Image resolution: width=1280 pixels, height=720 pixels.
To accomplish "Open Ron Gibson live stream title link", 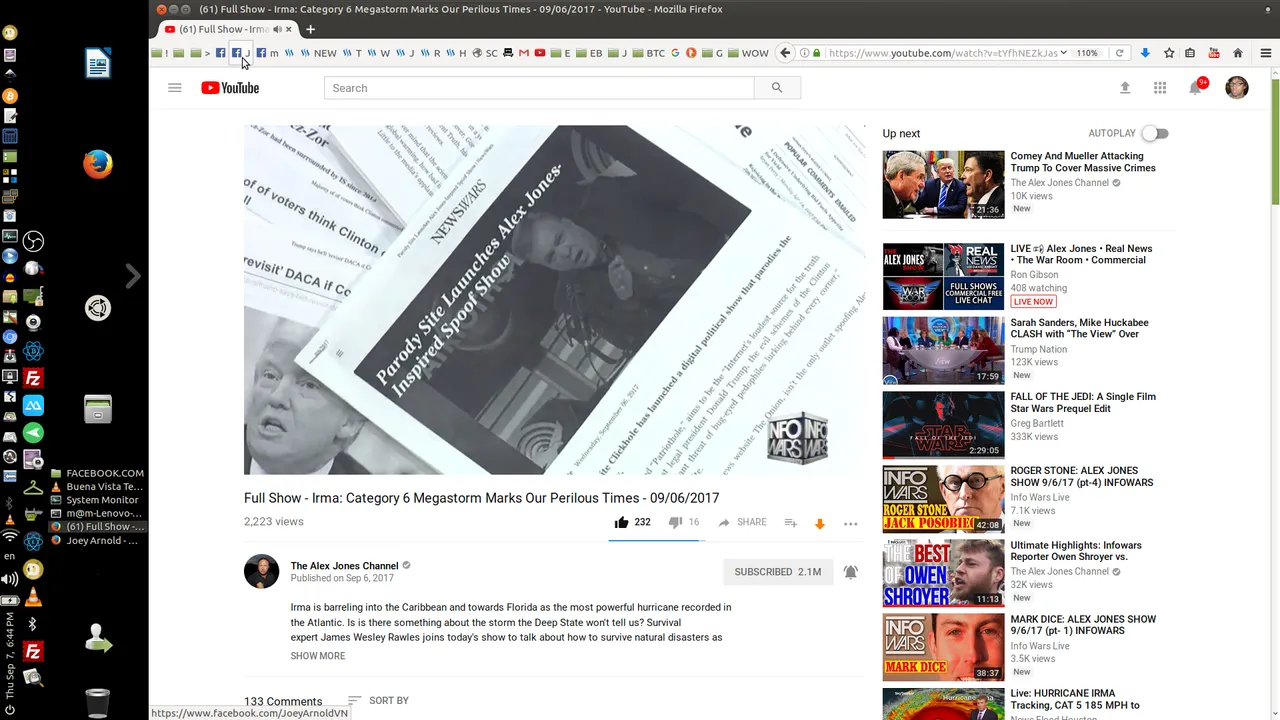I will point(1081,254).
